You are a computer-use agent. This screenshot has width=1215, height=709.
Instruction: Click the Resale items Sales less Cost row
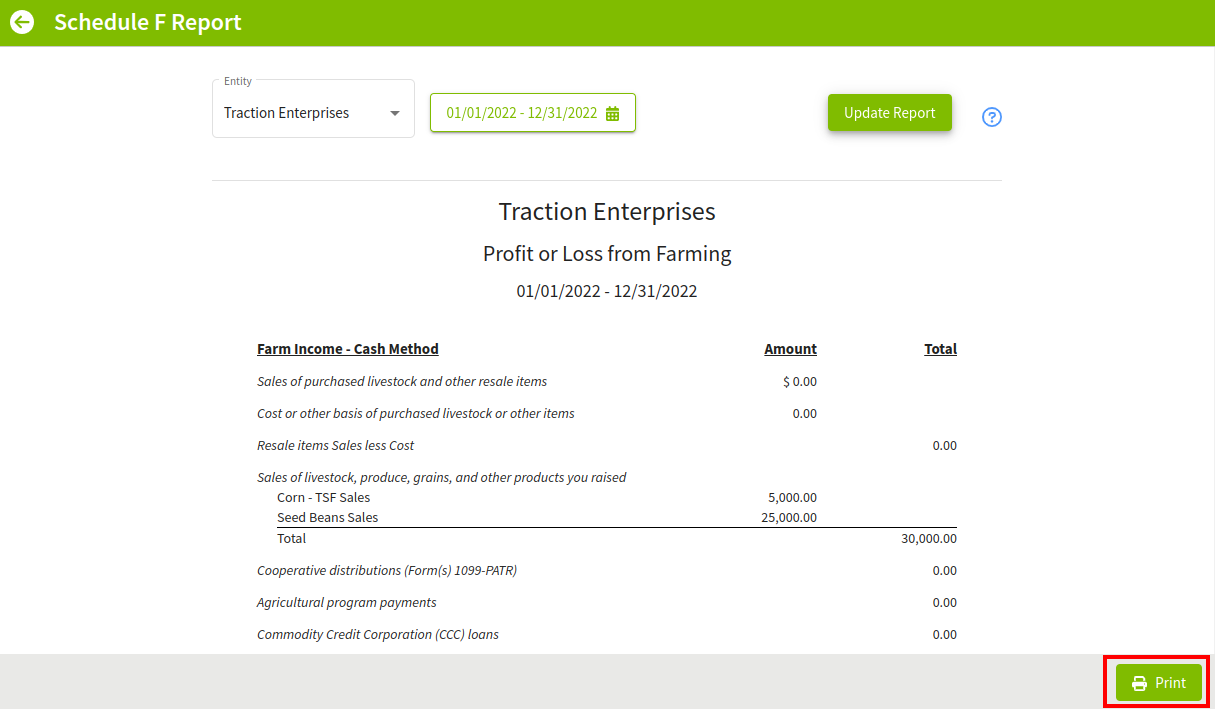tap(607, 445)
